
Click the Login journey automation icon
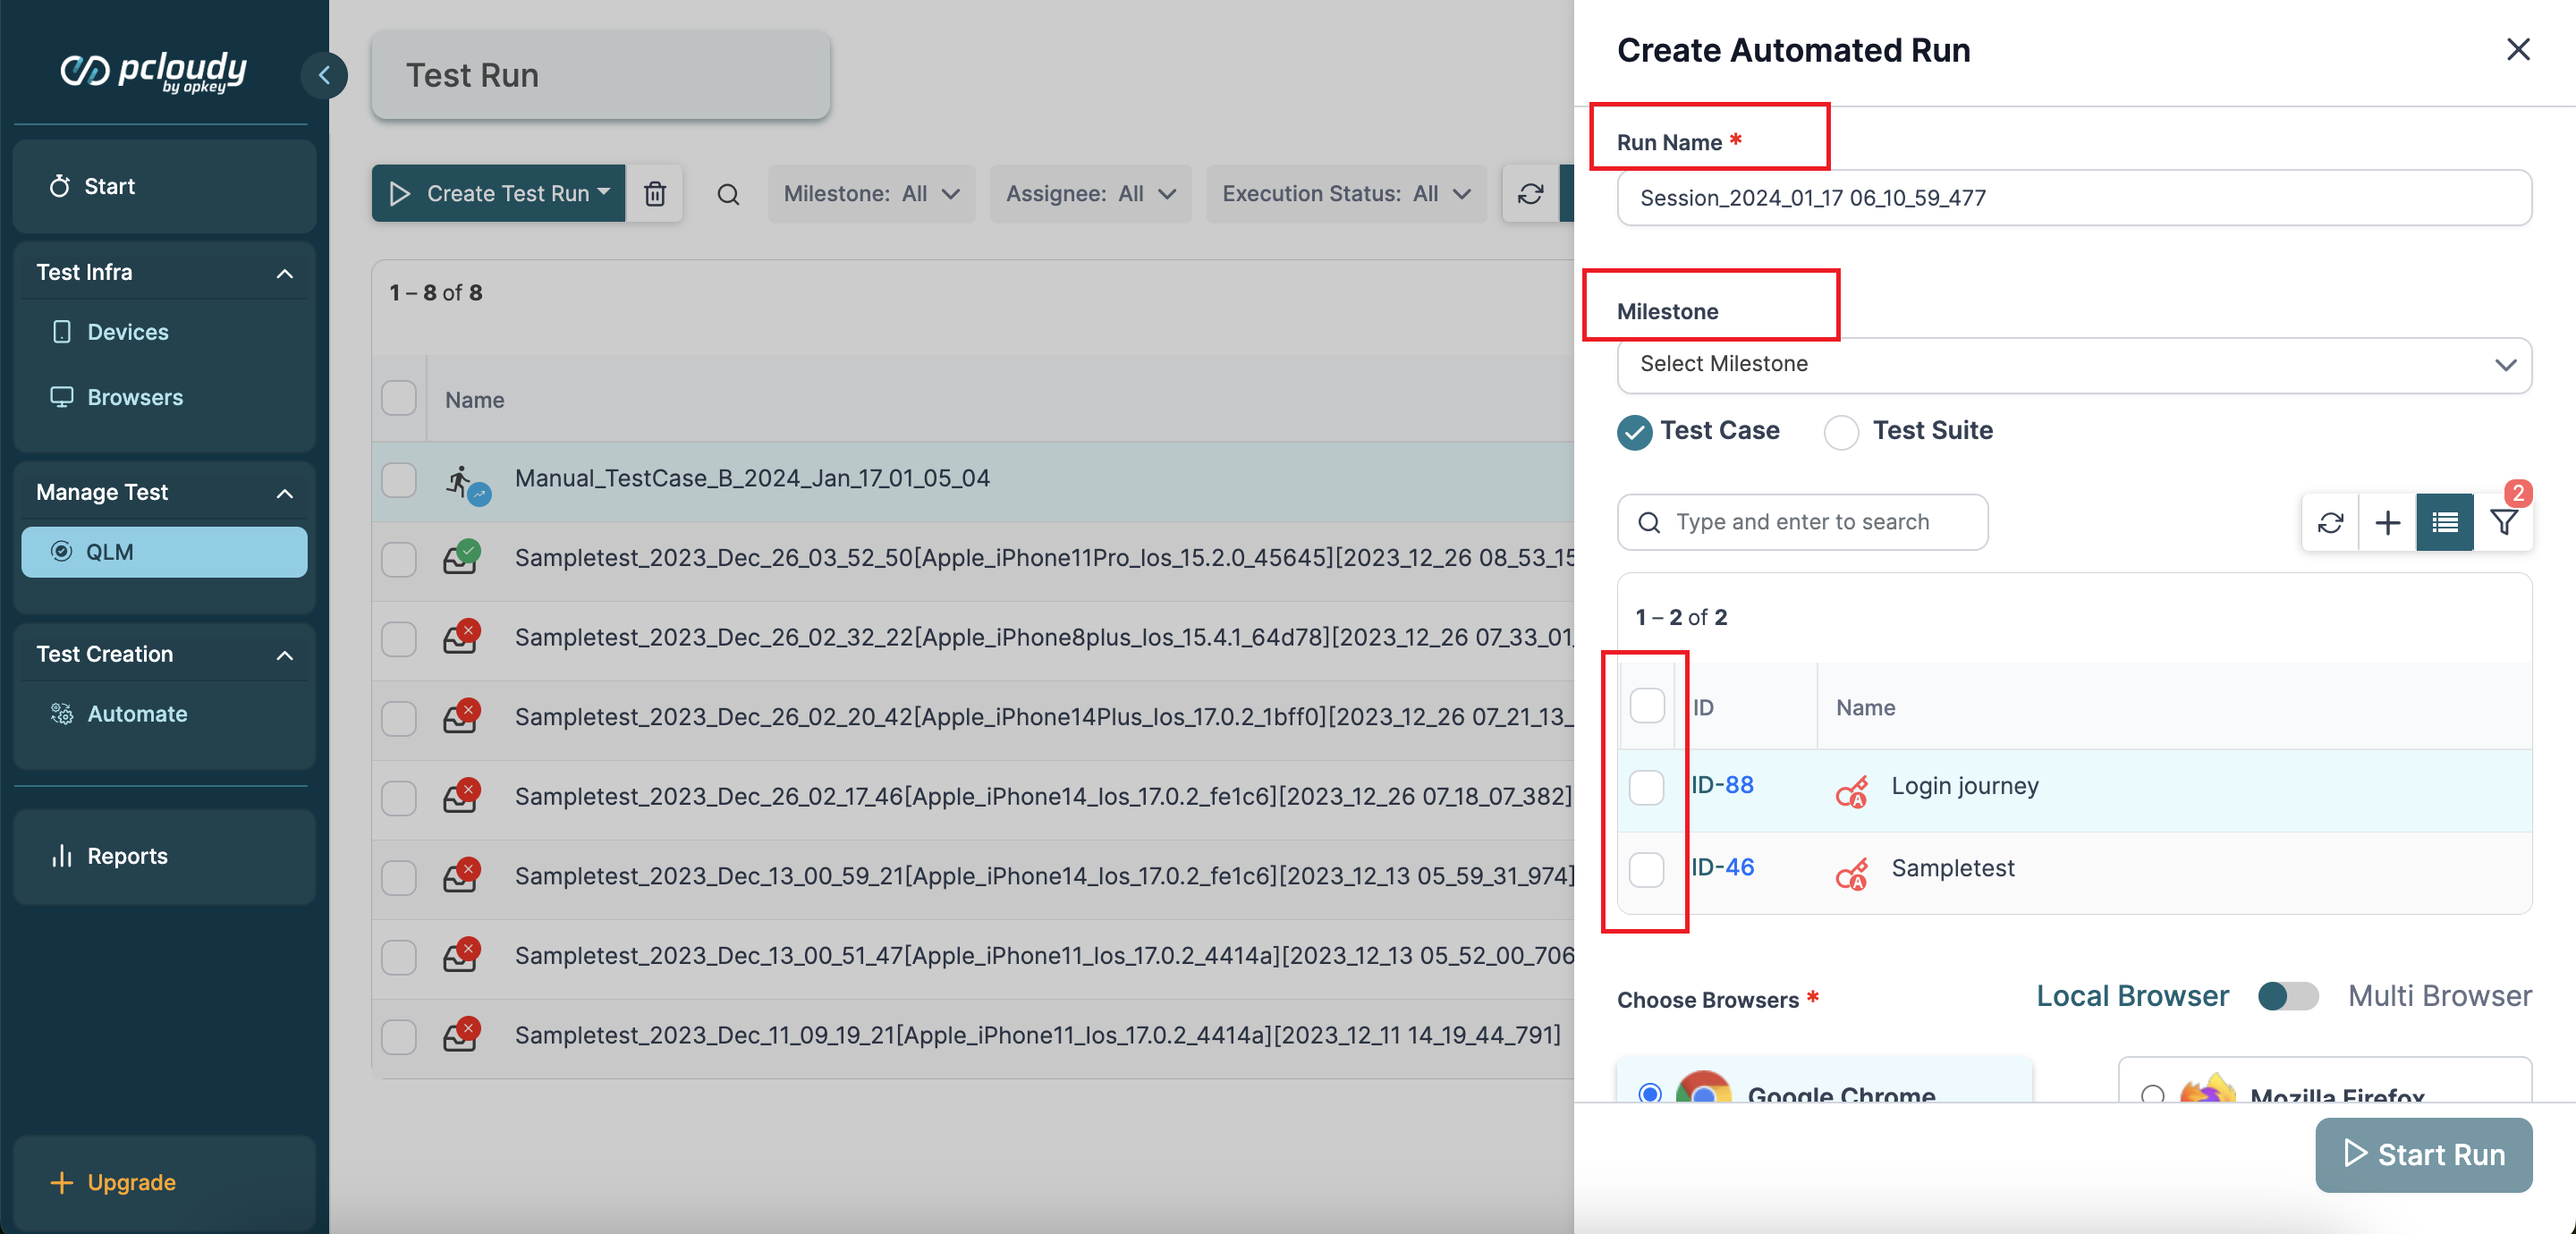1851,792
